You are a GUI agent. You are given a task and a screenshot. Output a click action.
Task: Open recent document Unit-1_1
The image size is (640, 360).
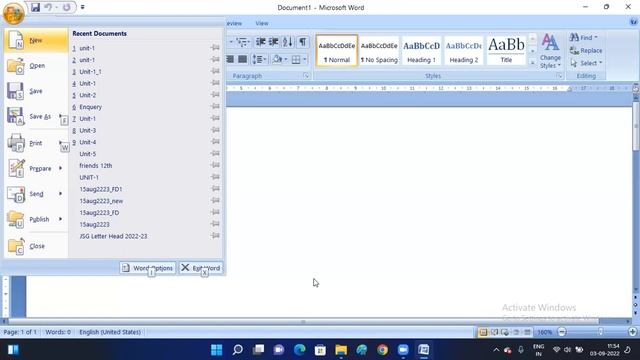tap(91, 71)
